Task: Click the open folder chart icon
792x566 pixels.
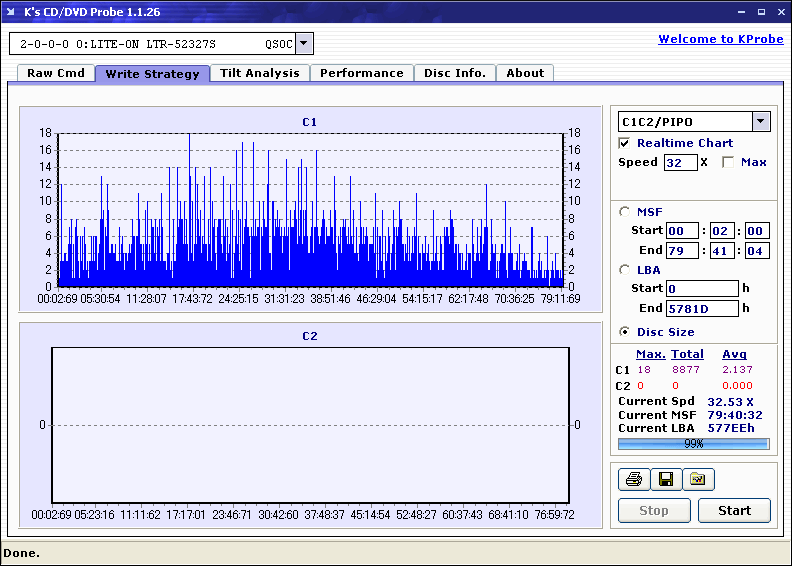Action: 698,479
